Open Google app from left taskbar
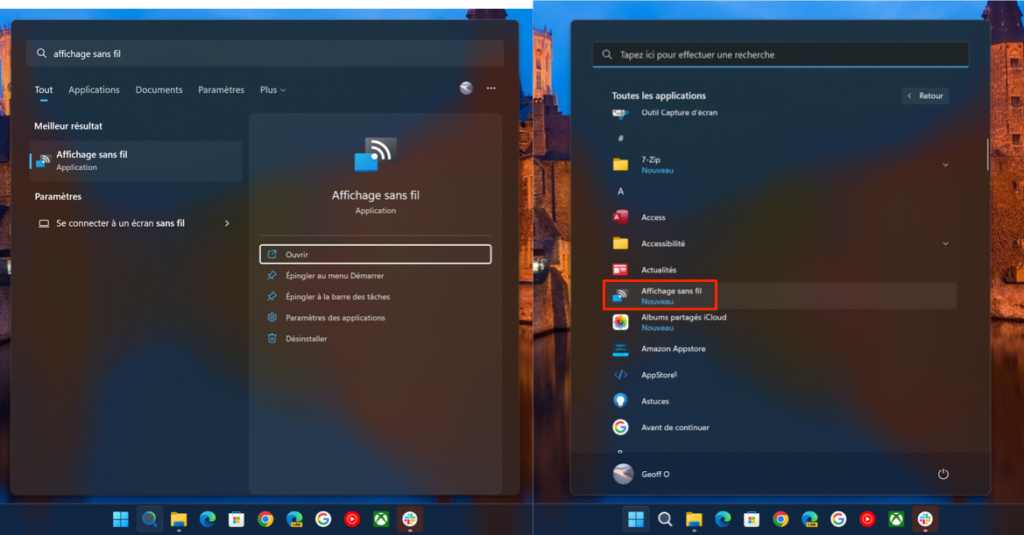The image size is (1024, 535). pos(323,519)
